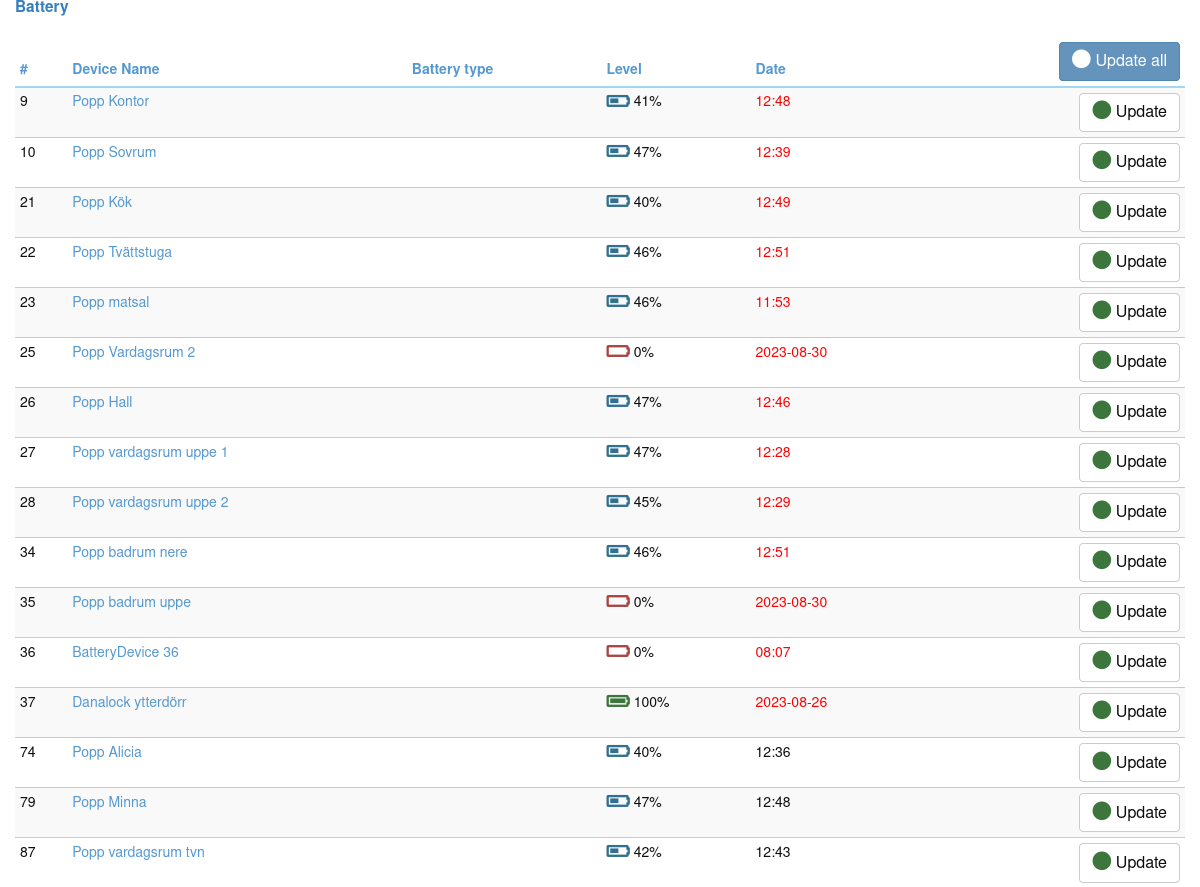Viewport: 1200px width, 887px height.
Task: Sort by the Device Name column header
Action: coord(116,69)
